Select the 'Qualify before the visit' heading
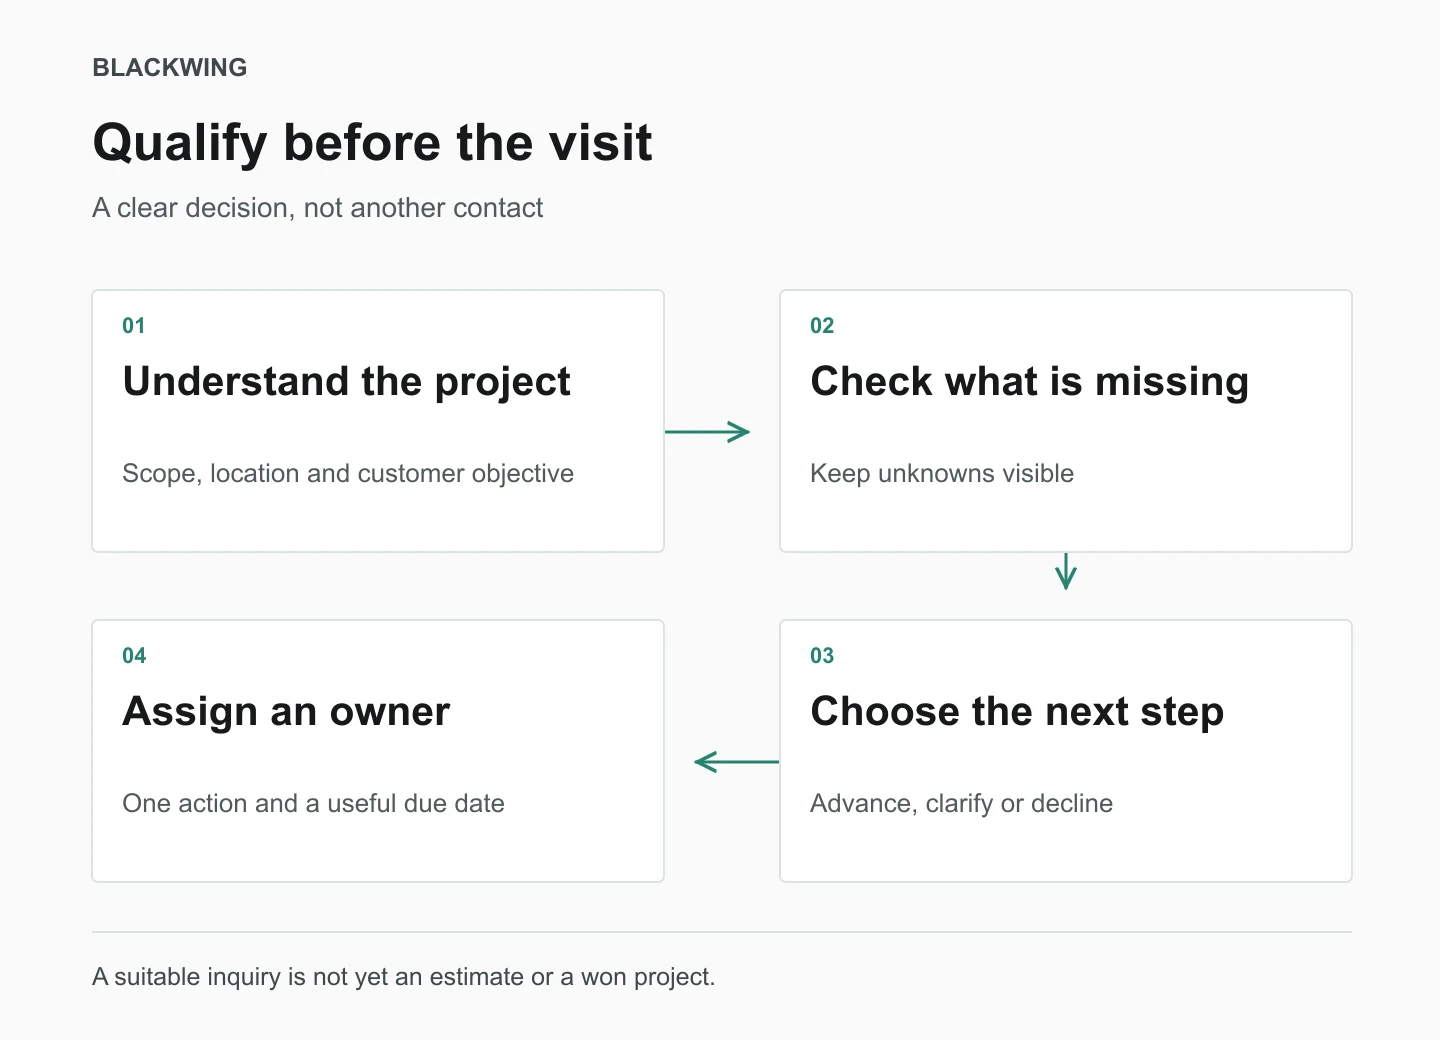 tap(372, 143)
